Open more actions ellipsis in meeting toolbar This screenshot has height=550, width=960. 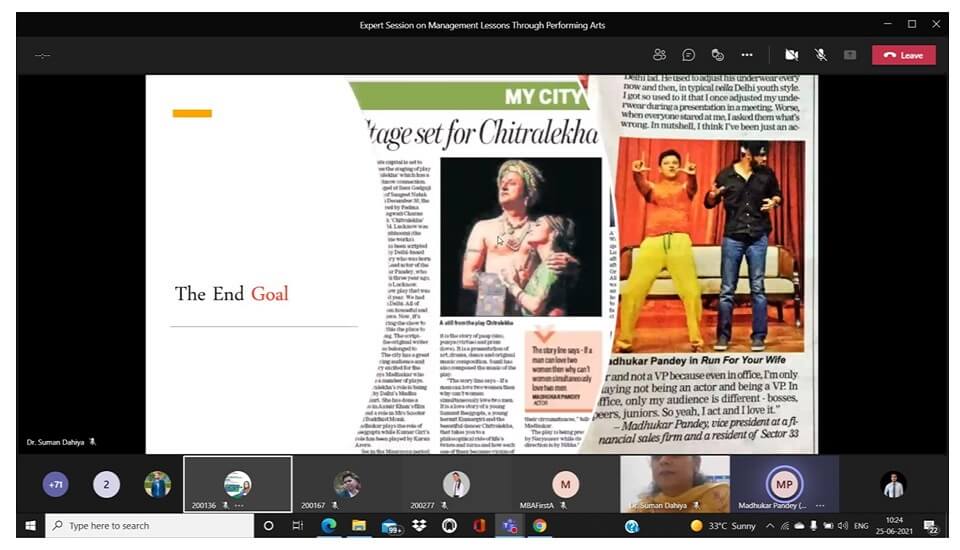tap(746, 55)
